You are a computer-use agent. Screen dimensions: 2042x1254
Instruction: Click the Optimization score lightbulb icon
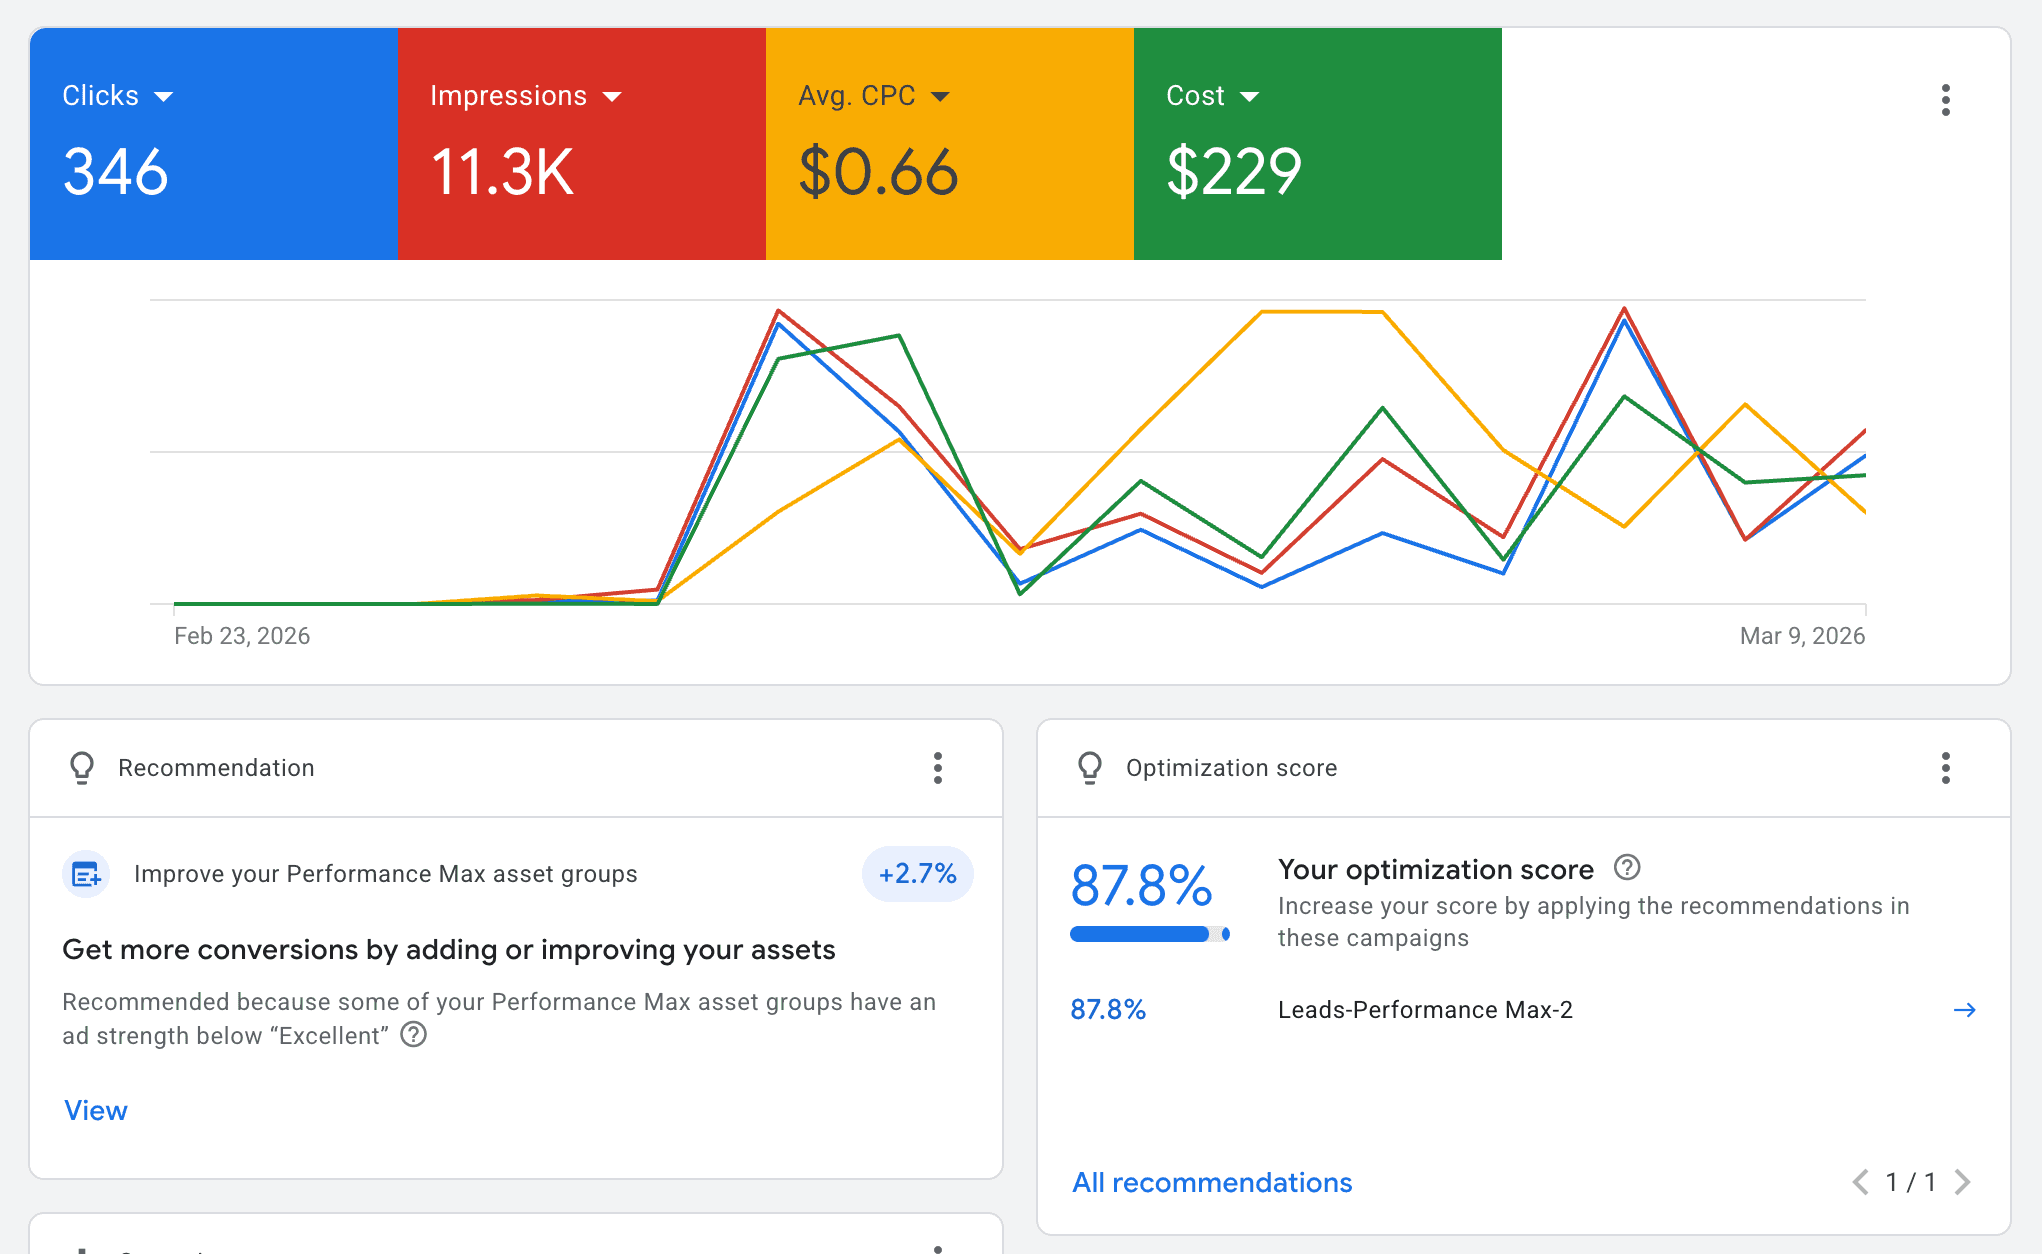(1091, 767)
